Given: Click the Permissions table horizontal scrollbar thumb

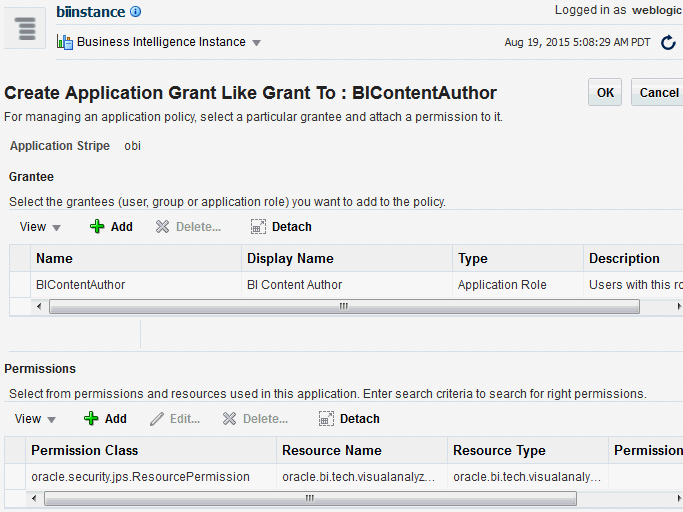Looking at the screenshot, I should [310, 498].
